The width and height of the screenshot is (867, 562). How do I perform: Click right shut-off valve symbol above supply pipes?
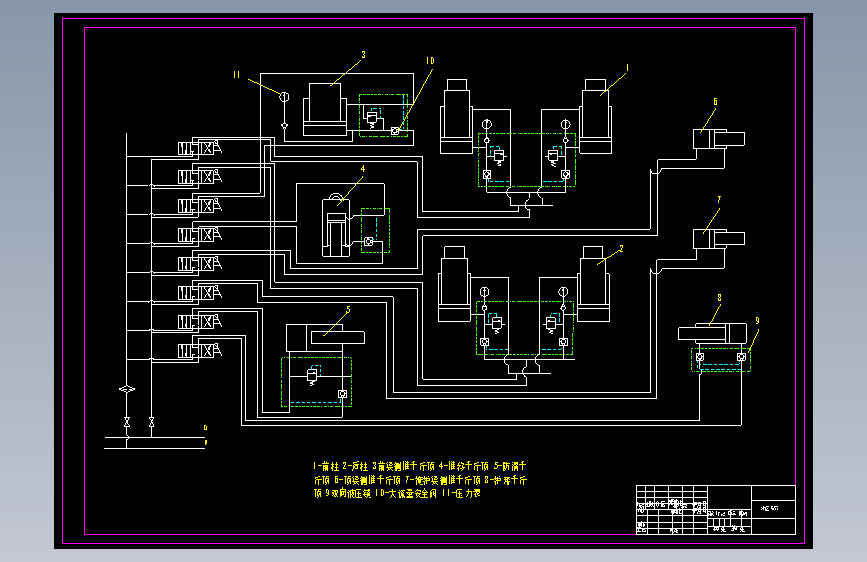[x=152, y=422]
